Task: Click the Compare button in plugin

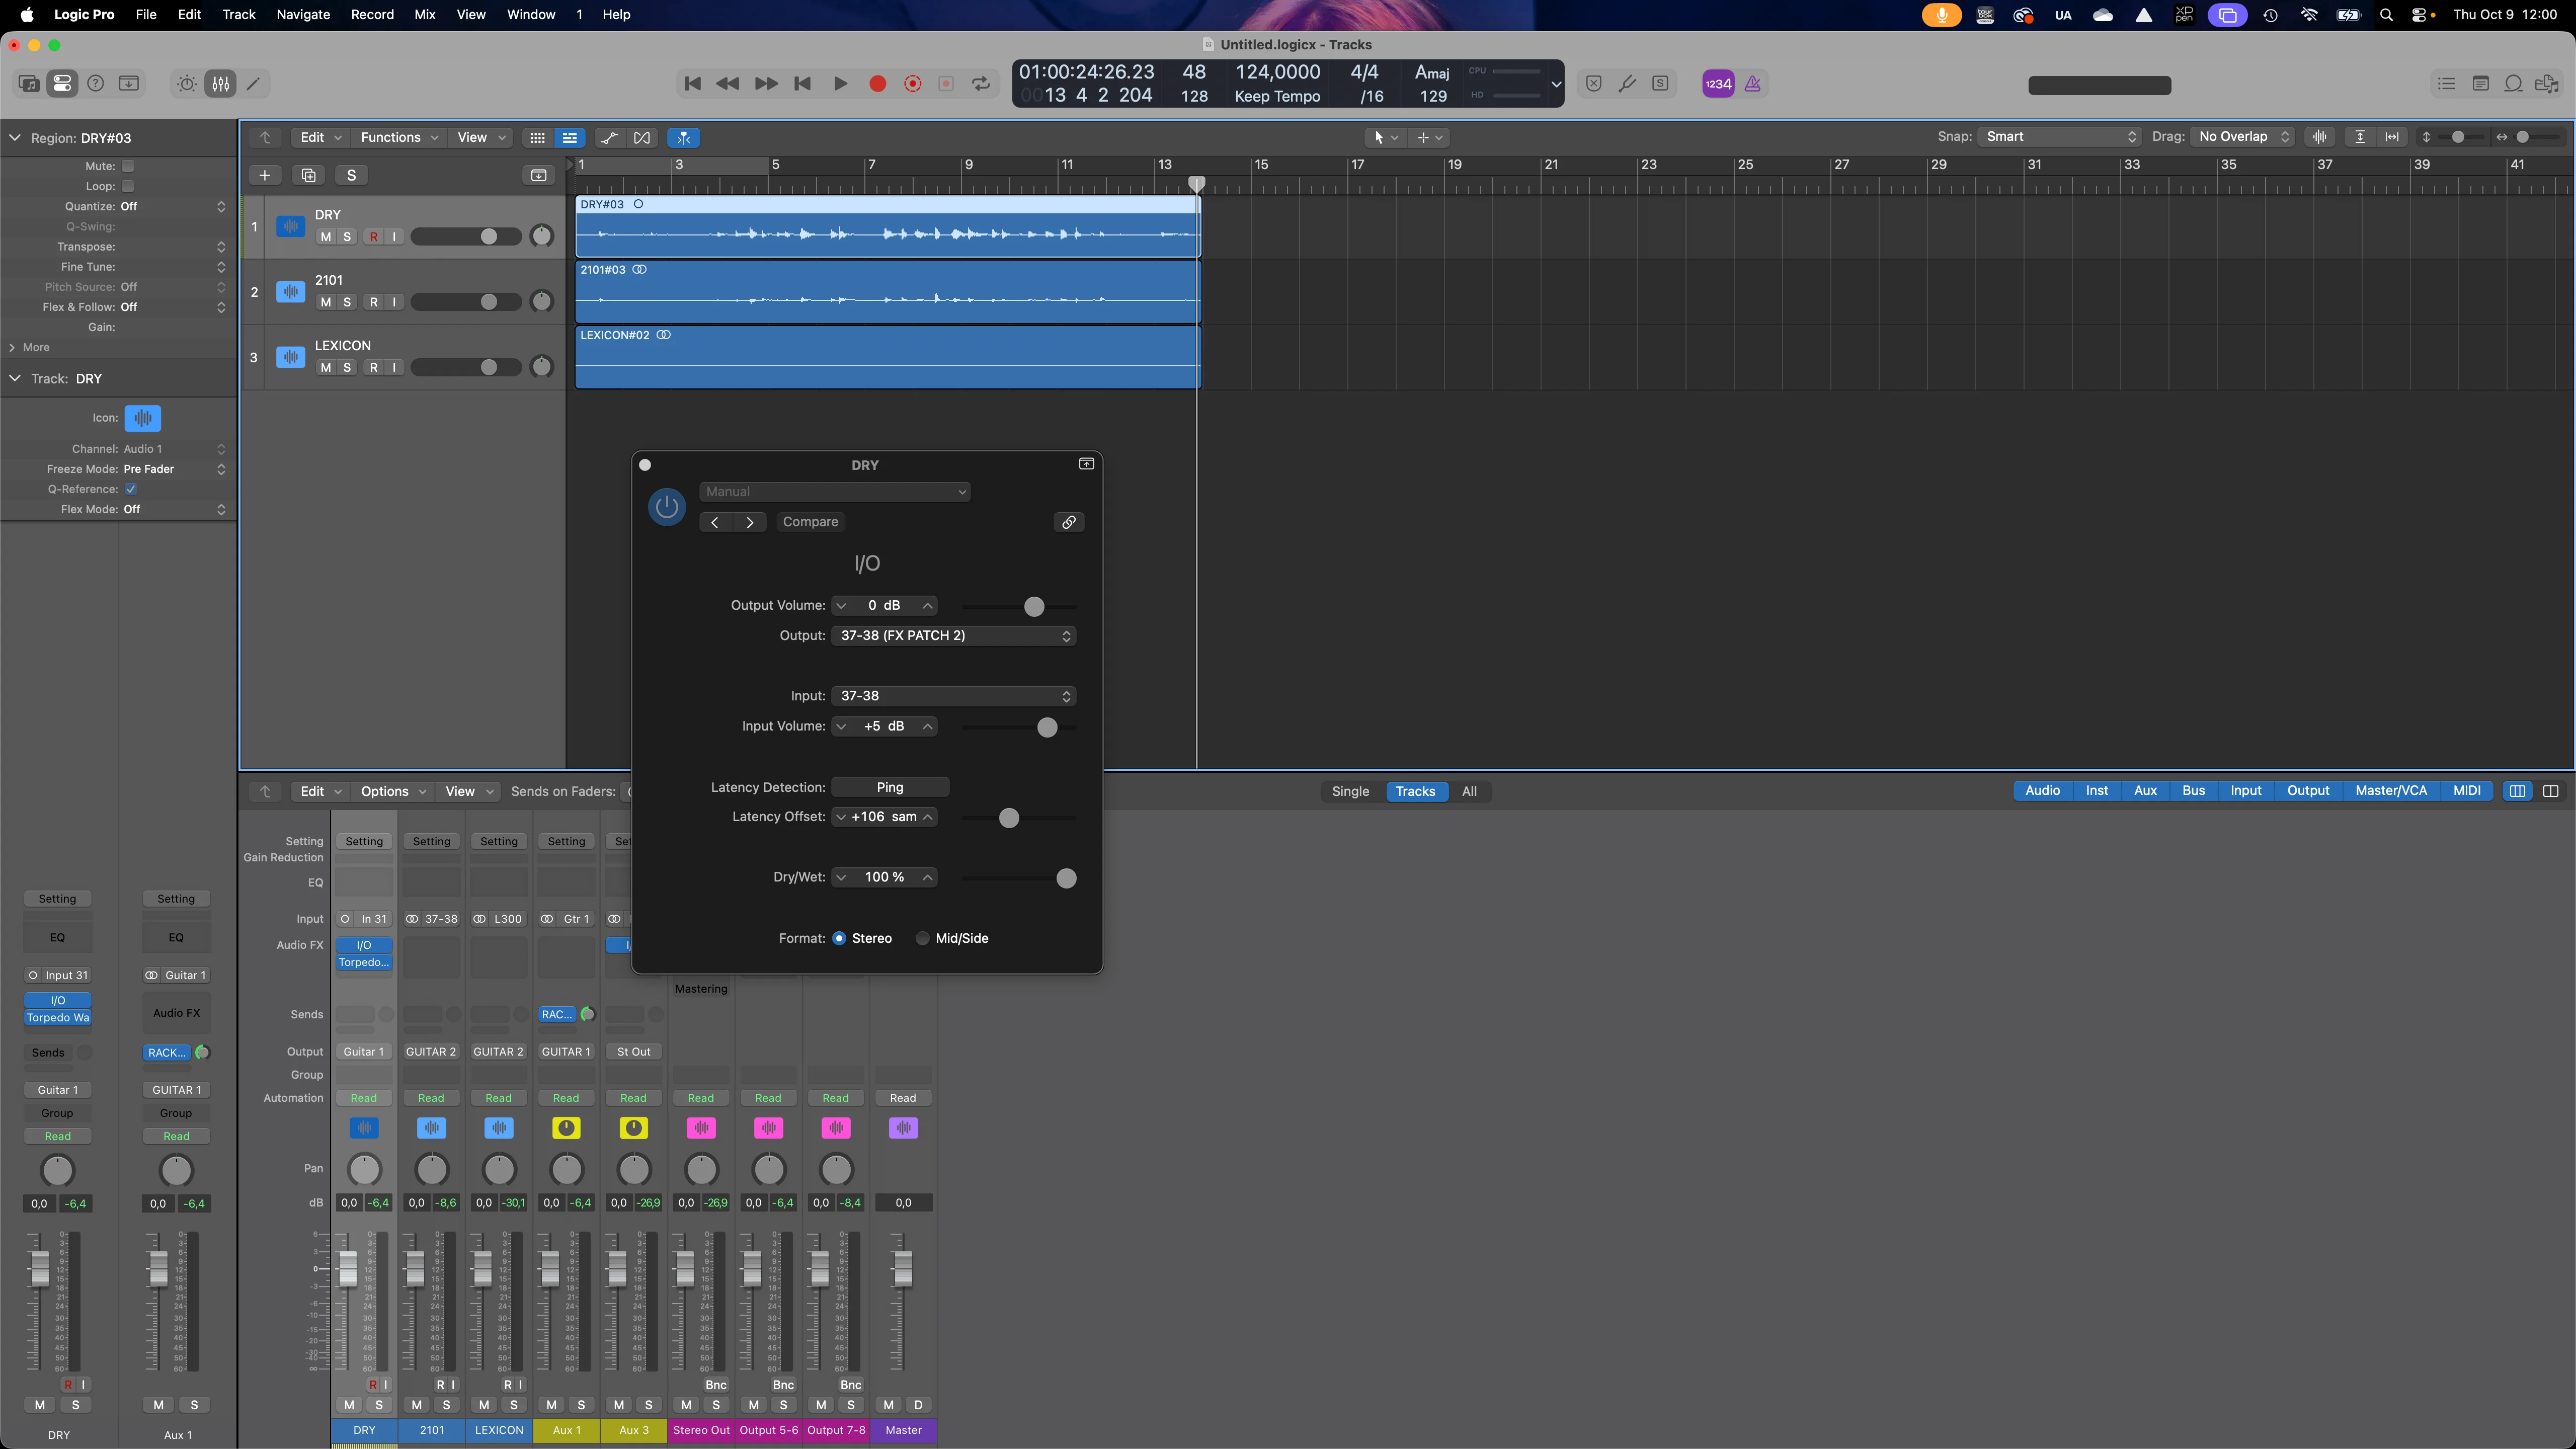Action: [810, 522]
